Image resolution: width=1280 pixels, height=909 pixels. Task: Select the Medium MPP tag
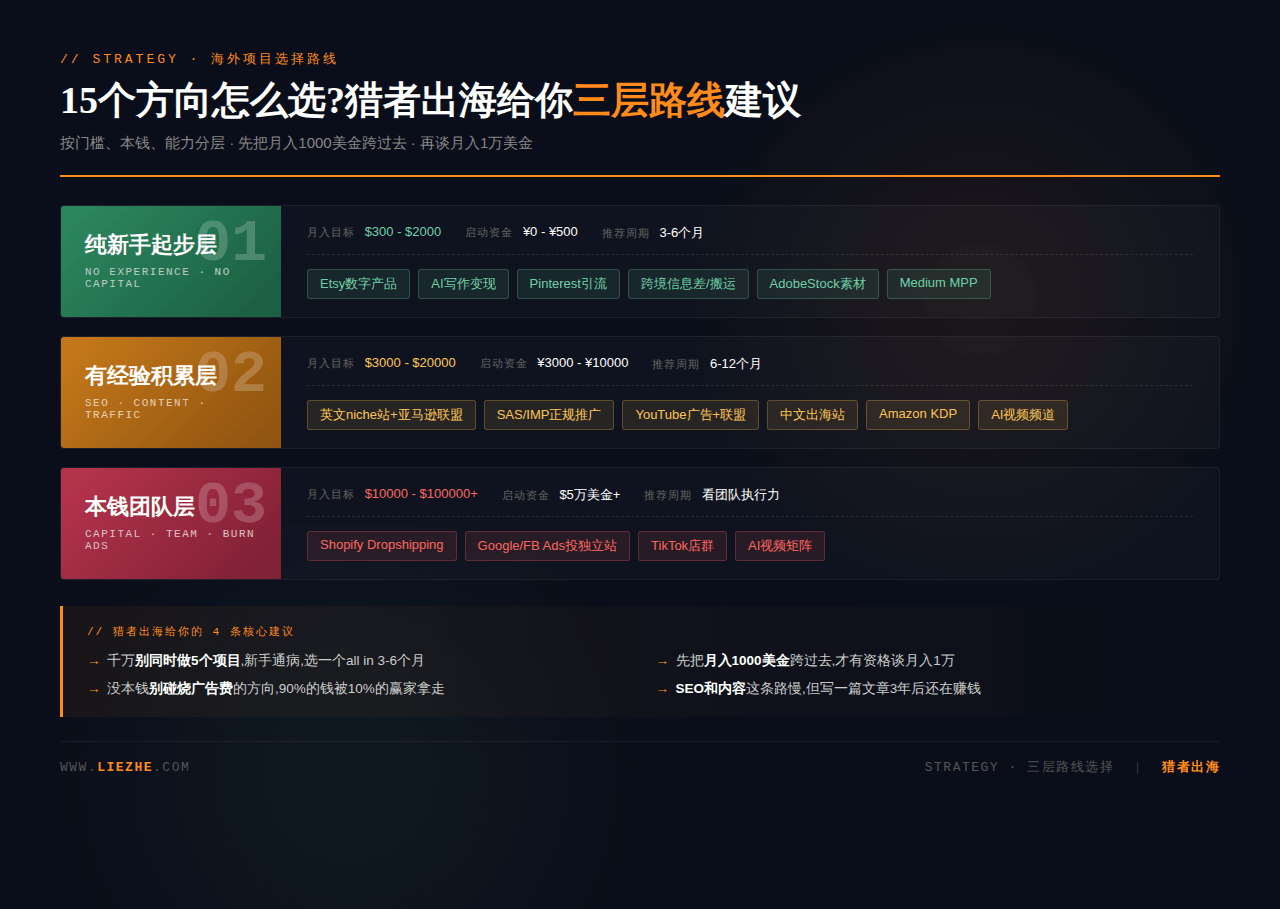pyautogui.click(x=939, y=283)
